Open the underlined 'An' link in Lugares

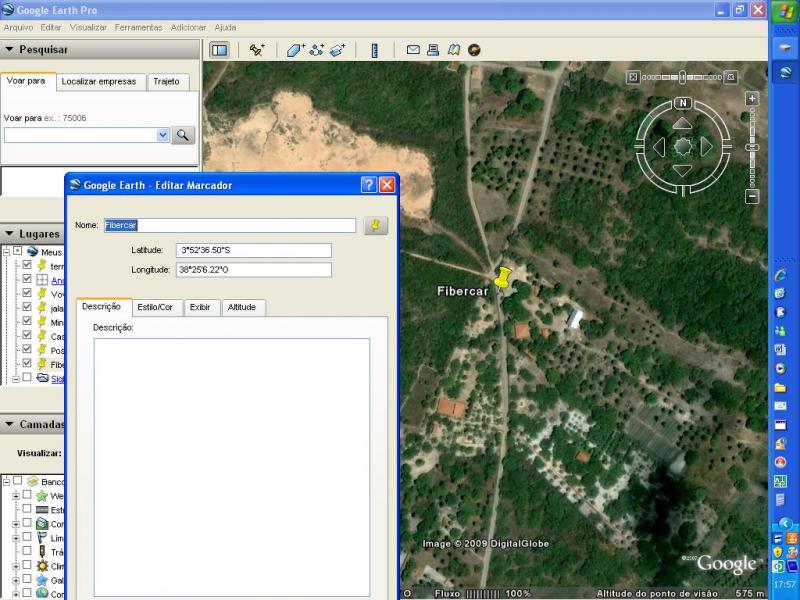57,280
